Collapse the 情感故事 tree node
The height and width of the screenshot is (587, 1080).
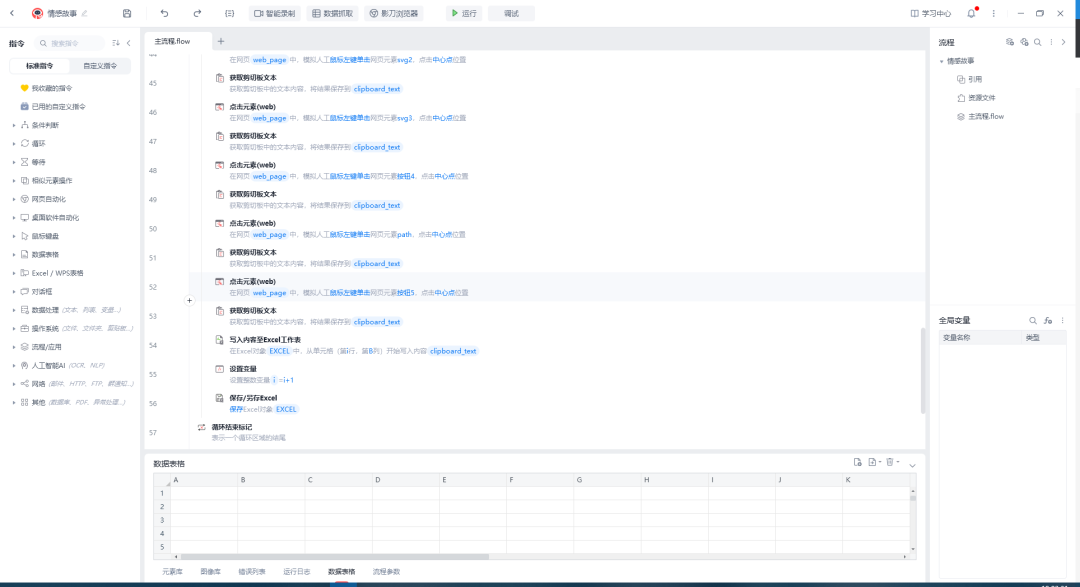point(942,61)
